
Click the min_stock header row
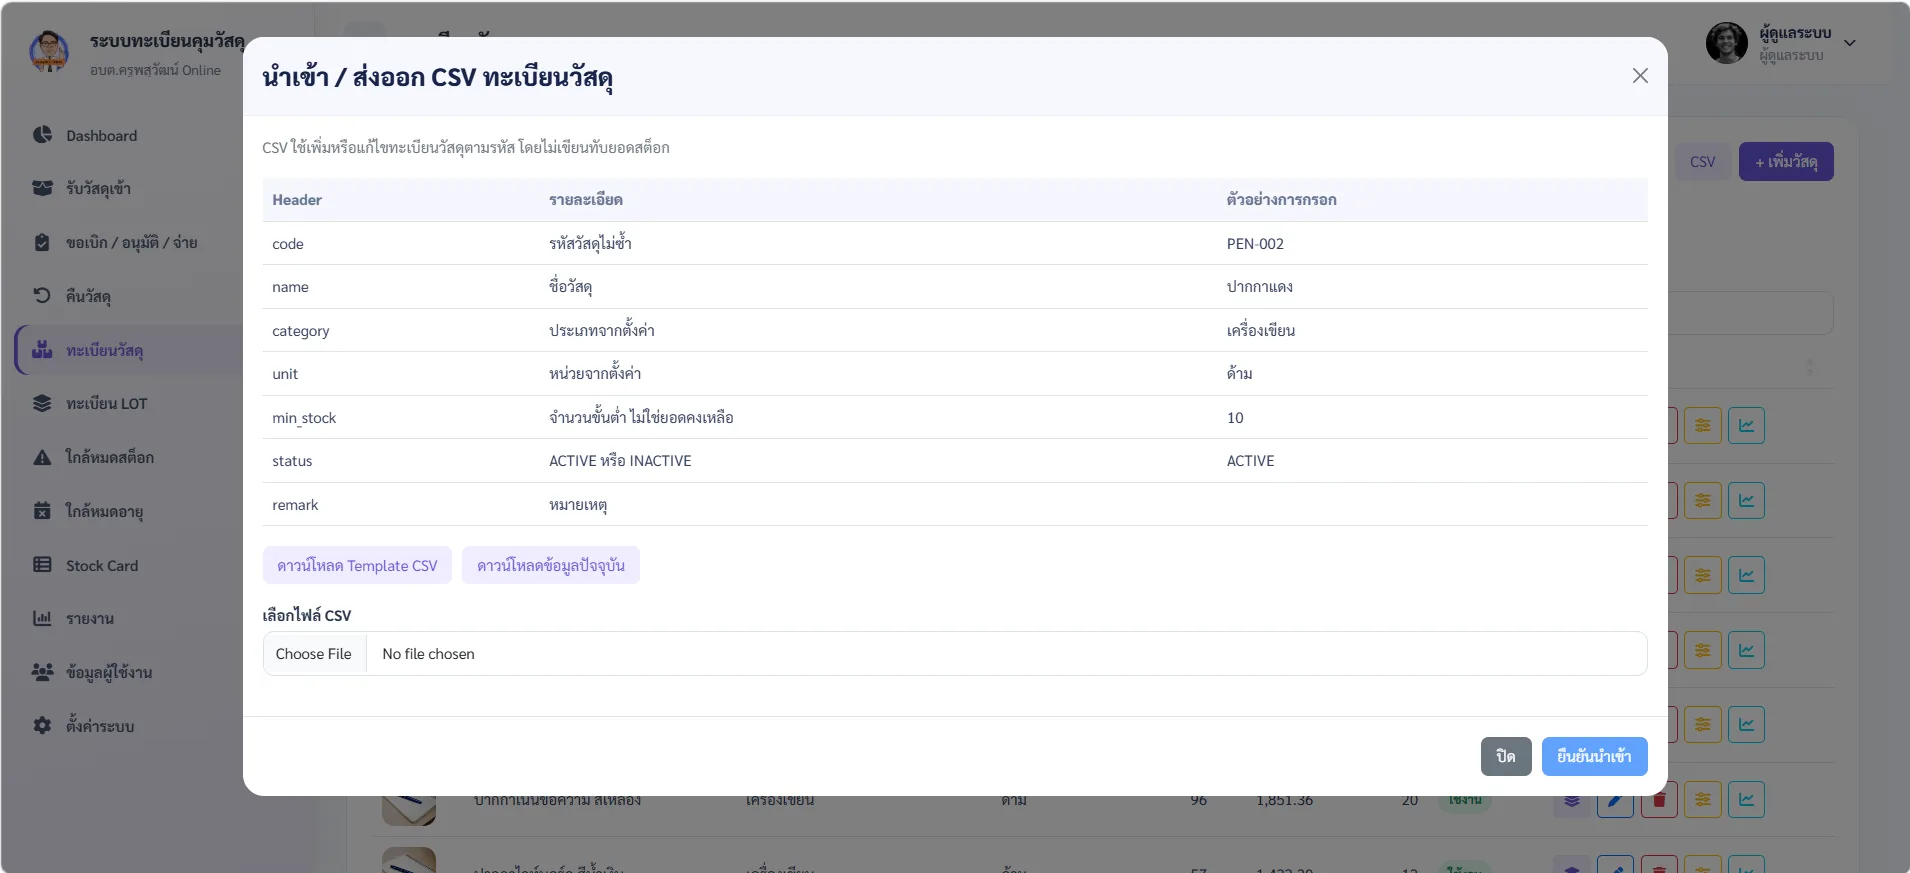pos(955,418)
